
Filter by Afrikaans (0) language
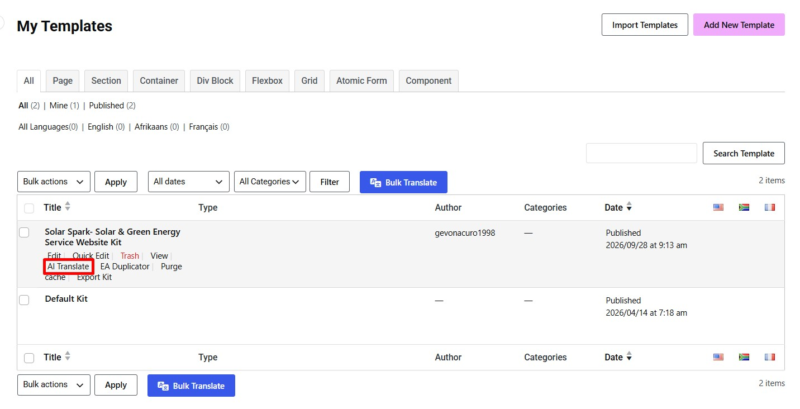tap(157, 127)
